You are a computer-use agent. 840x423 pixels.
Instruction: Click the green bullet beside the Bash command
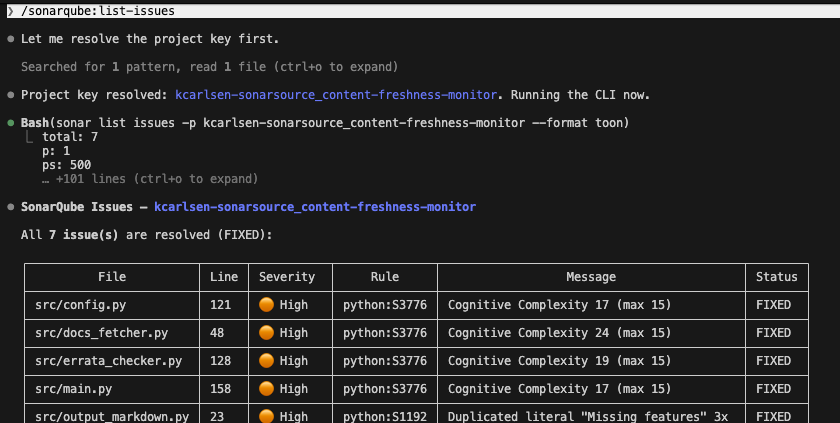pos(11,123)
